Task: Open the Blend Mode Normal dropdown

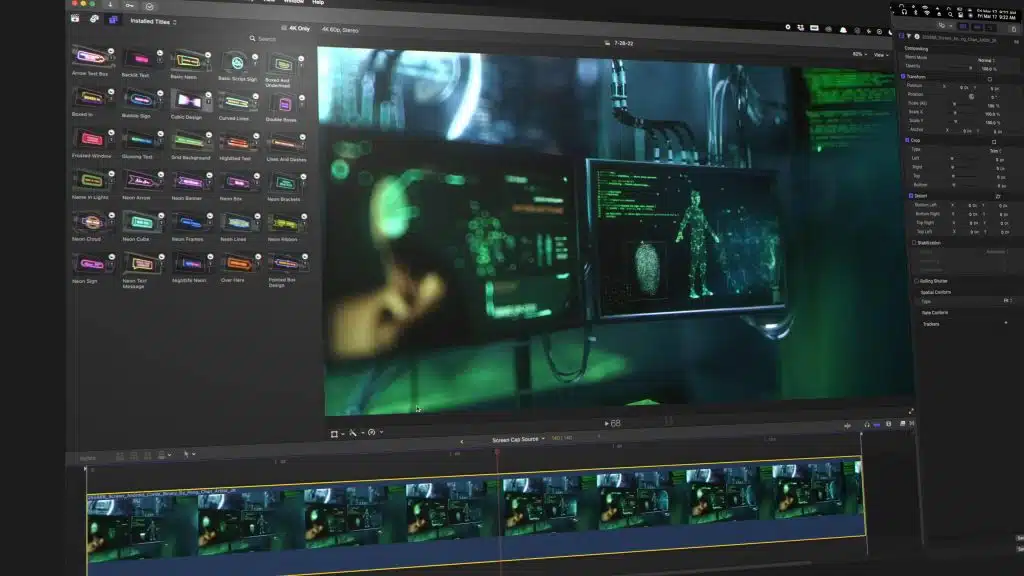Action: [986, 60]
